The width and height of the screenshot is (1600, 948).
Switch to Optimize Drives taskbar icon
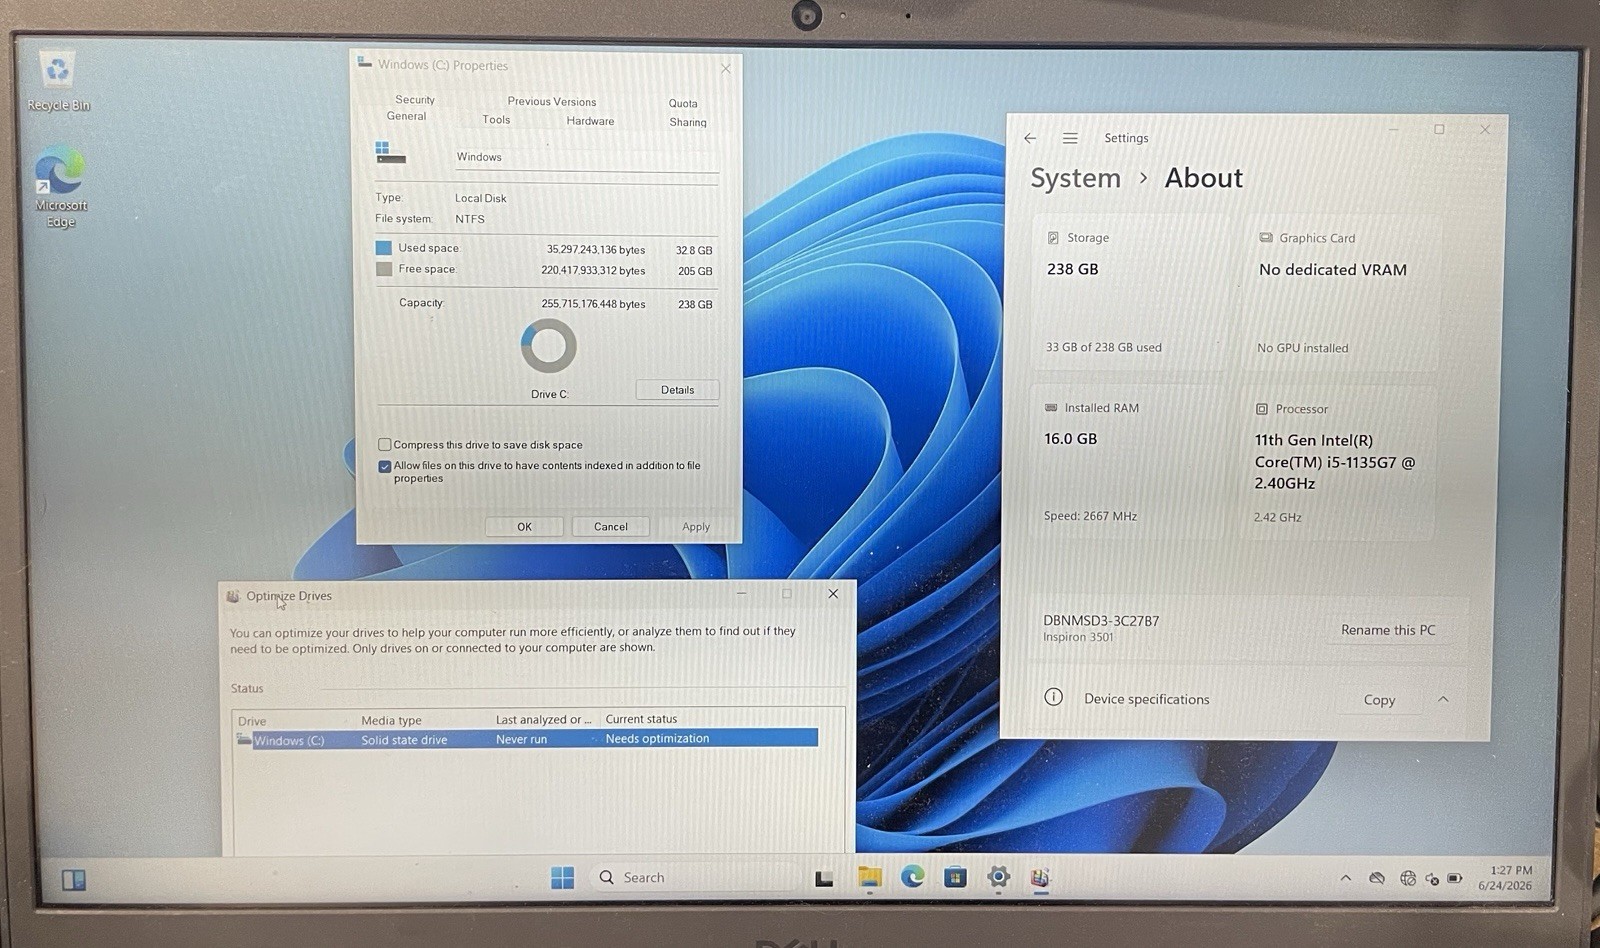click(1040, 877)
